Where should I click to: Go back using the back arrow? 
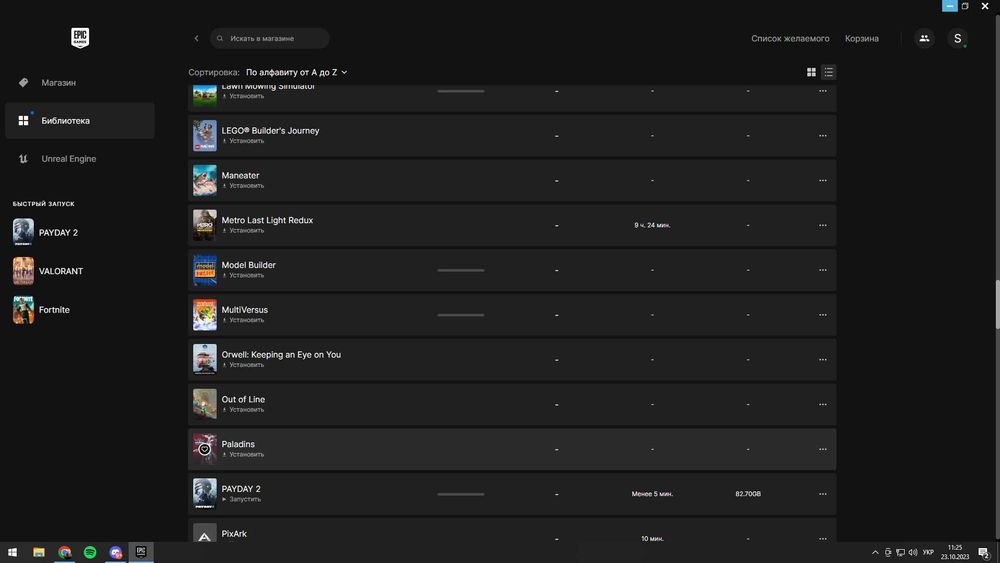click(x=197, y=39)
